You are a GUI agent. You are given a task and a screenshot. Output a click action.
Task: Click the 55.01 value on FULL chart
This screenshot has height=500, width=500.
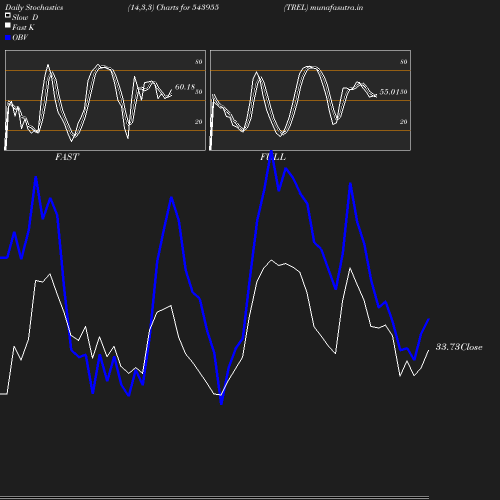389,92
